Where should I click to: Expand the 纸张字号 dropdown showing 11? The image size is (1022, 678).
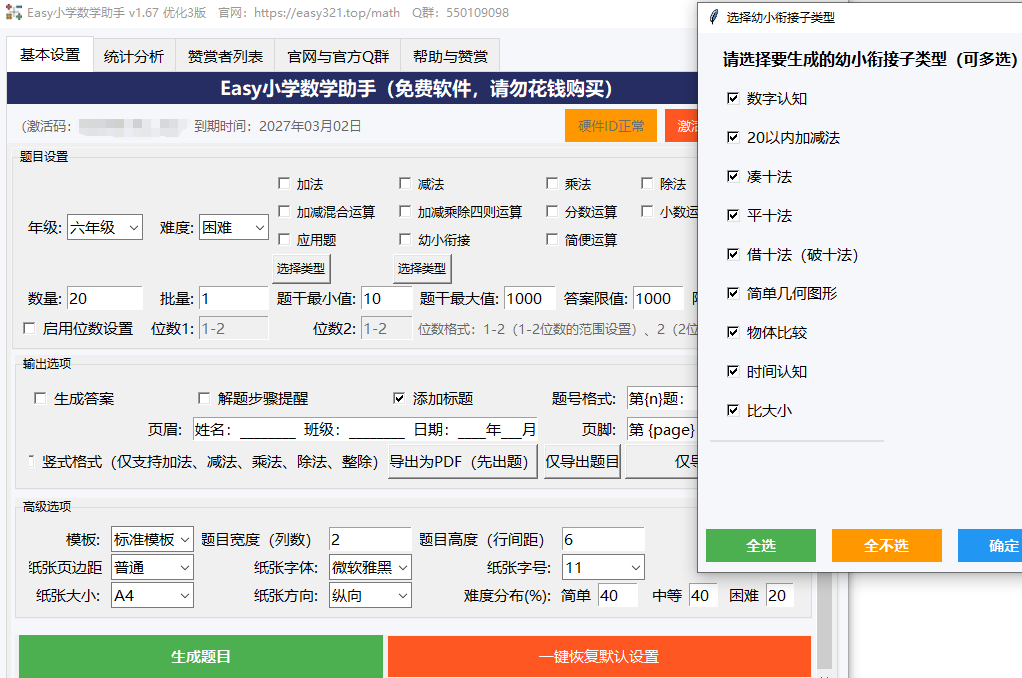coord(603,567)
